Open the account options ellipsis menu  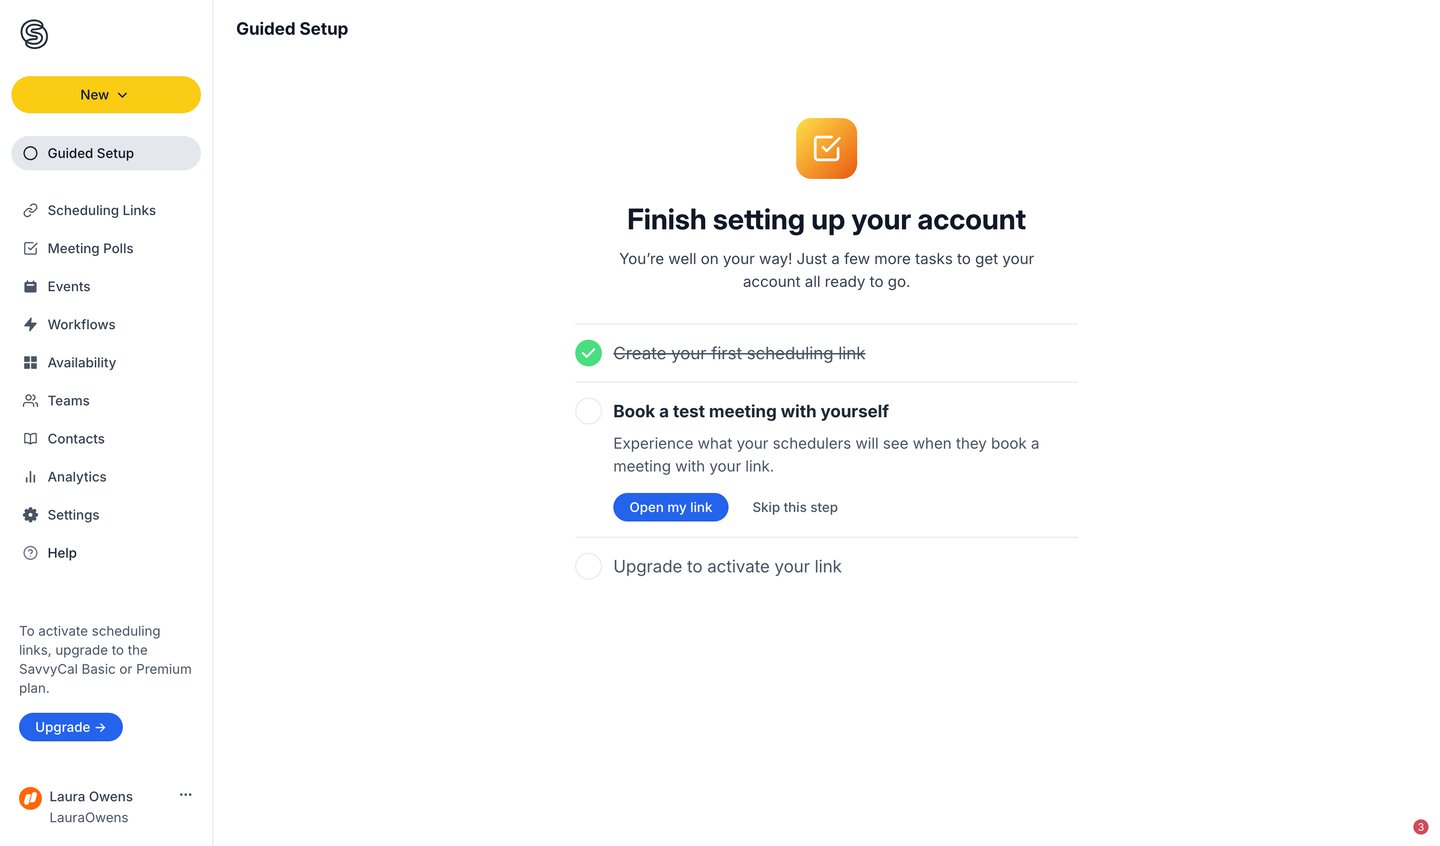pyautogui.click(x=185, y=794)
